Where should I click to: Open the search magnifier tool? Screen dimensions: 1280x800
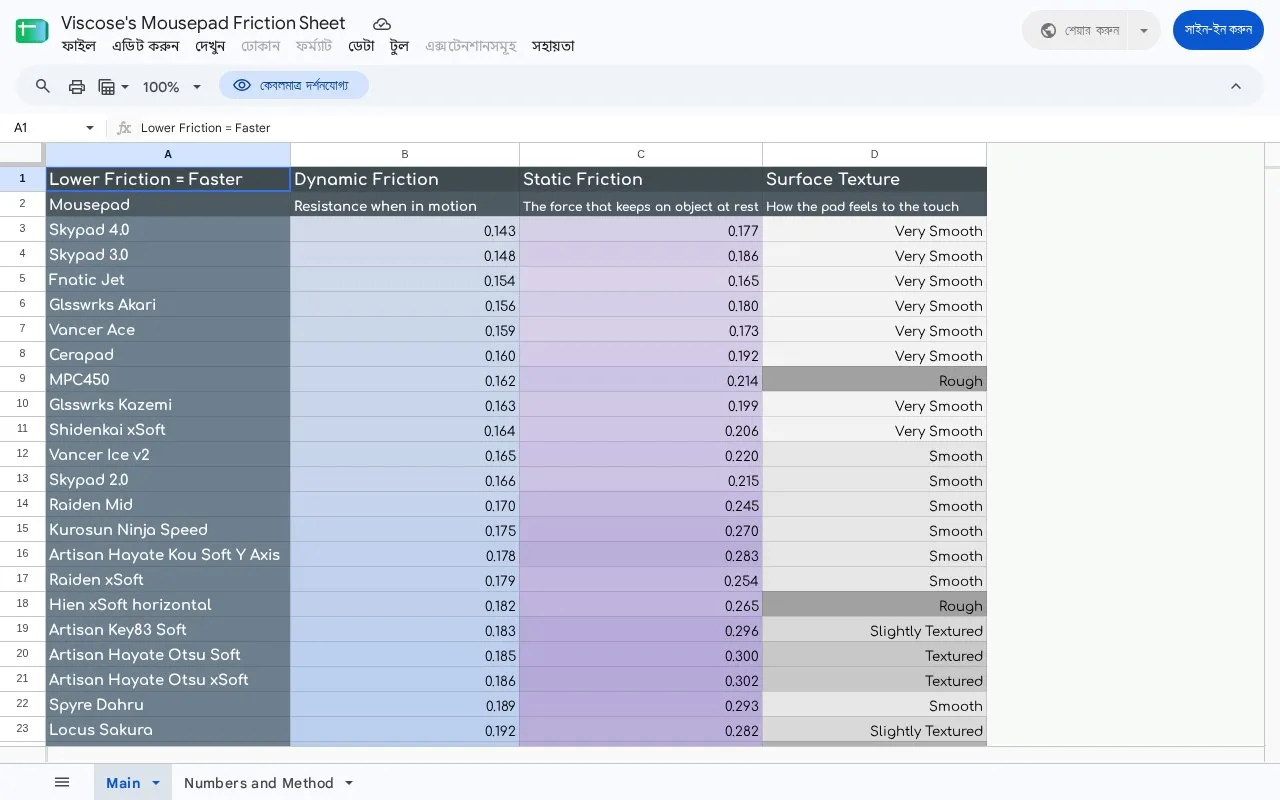tap(43, 86)
